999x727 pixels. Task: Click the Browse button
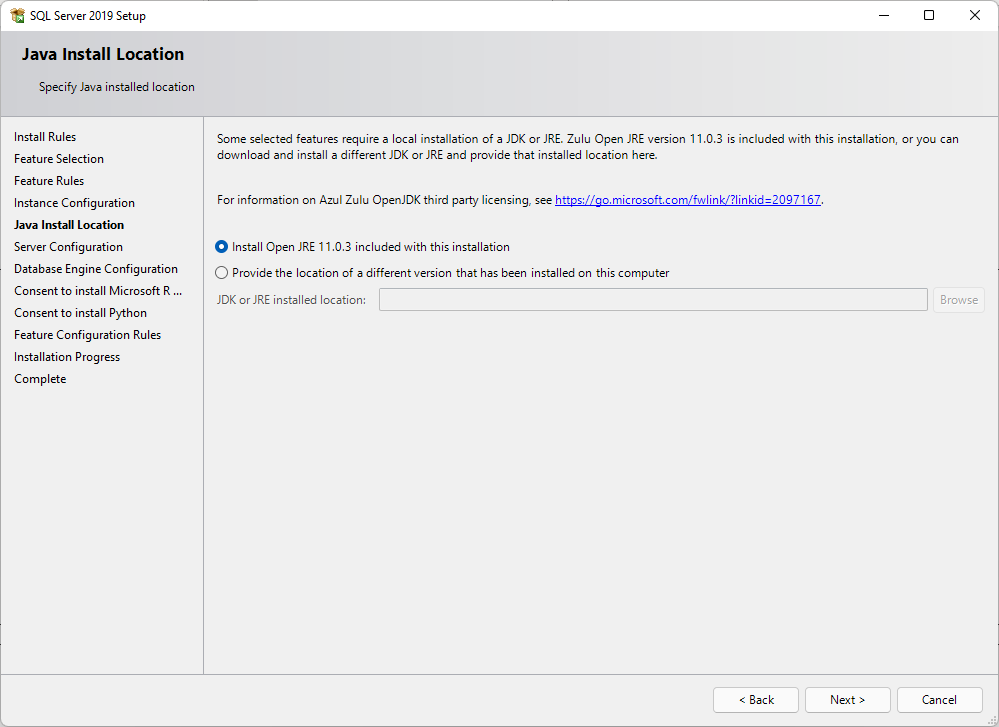coord(958,299)
